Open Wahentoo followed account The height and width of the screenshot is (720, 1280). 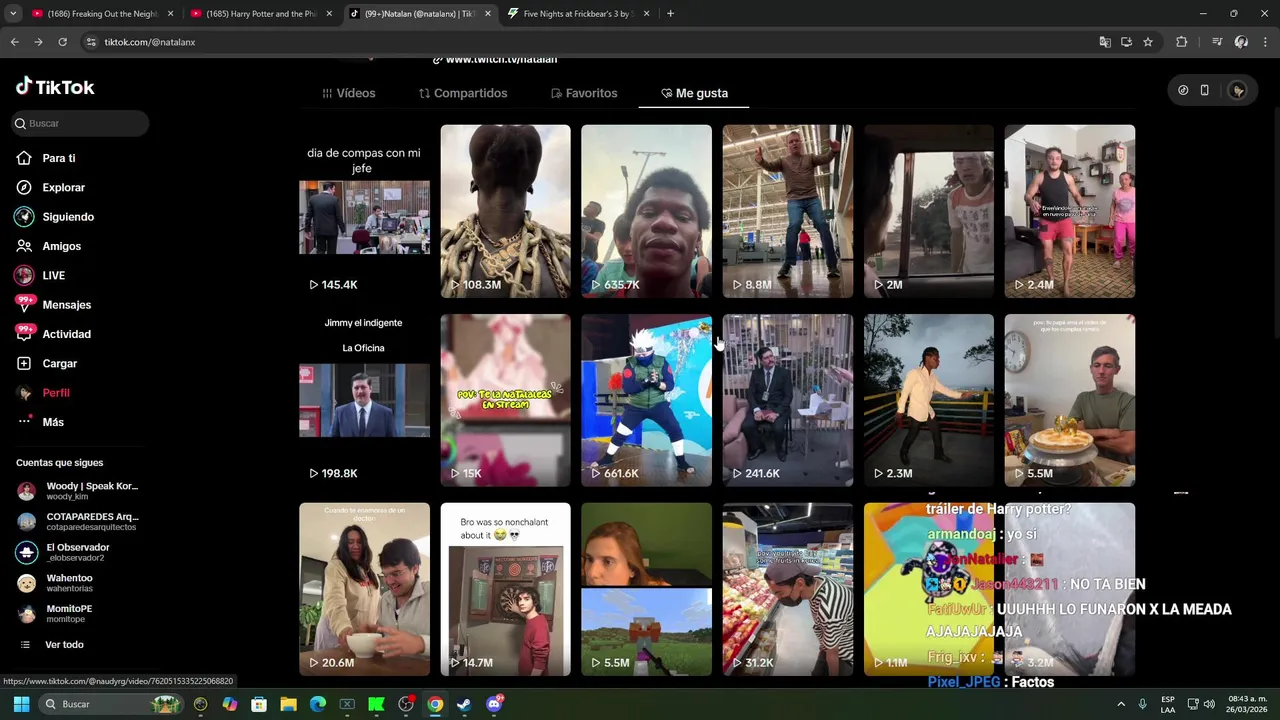click(x=55, y=582)
